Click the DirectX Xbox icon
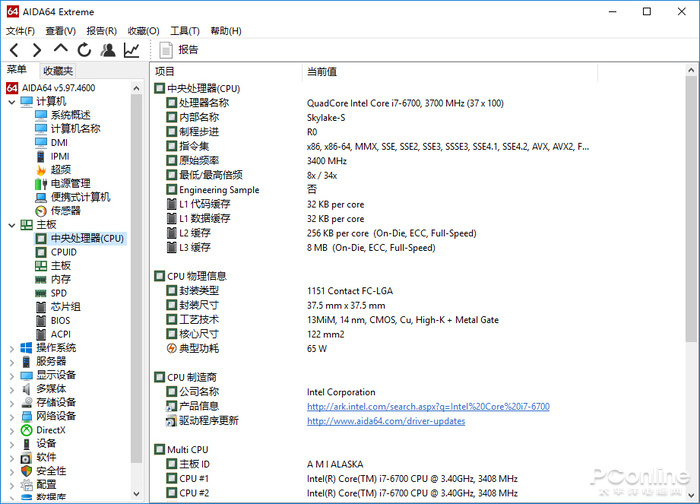The width and height of the screenshot is (700, 504). 26,430
